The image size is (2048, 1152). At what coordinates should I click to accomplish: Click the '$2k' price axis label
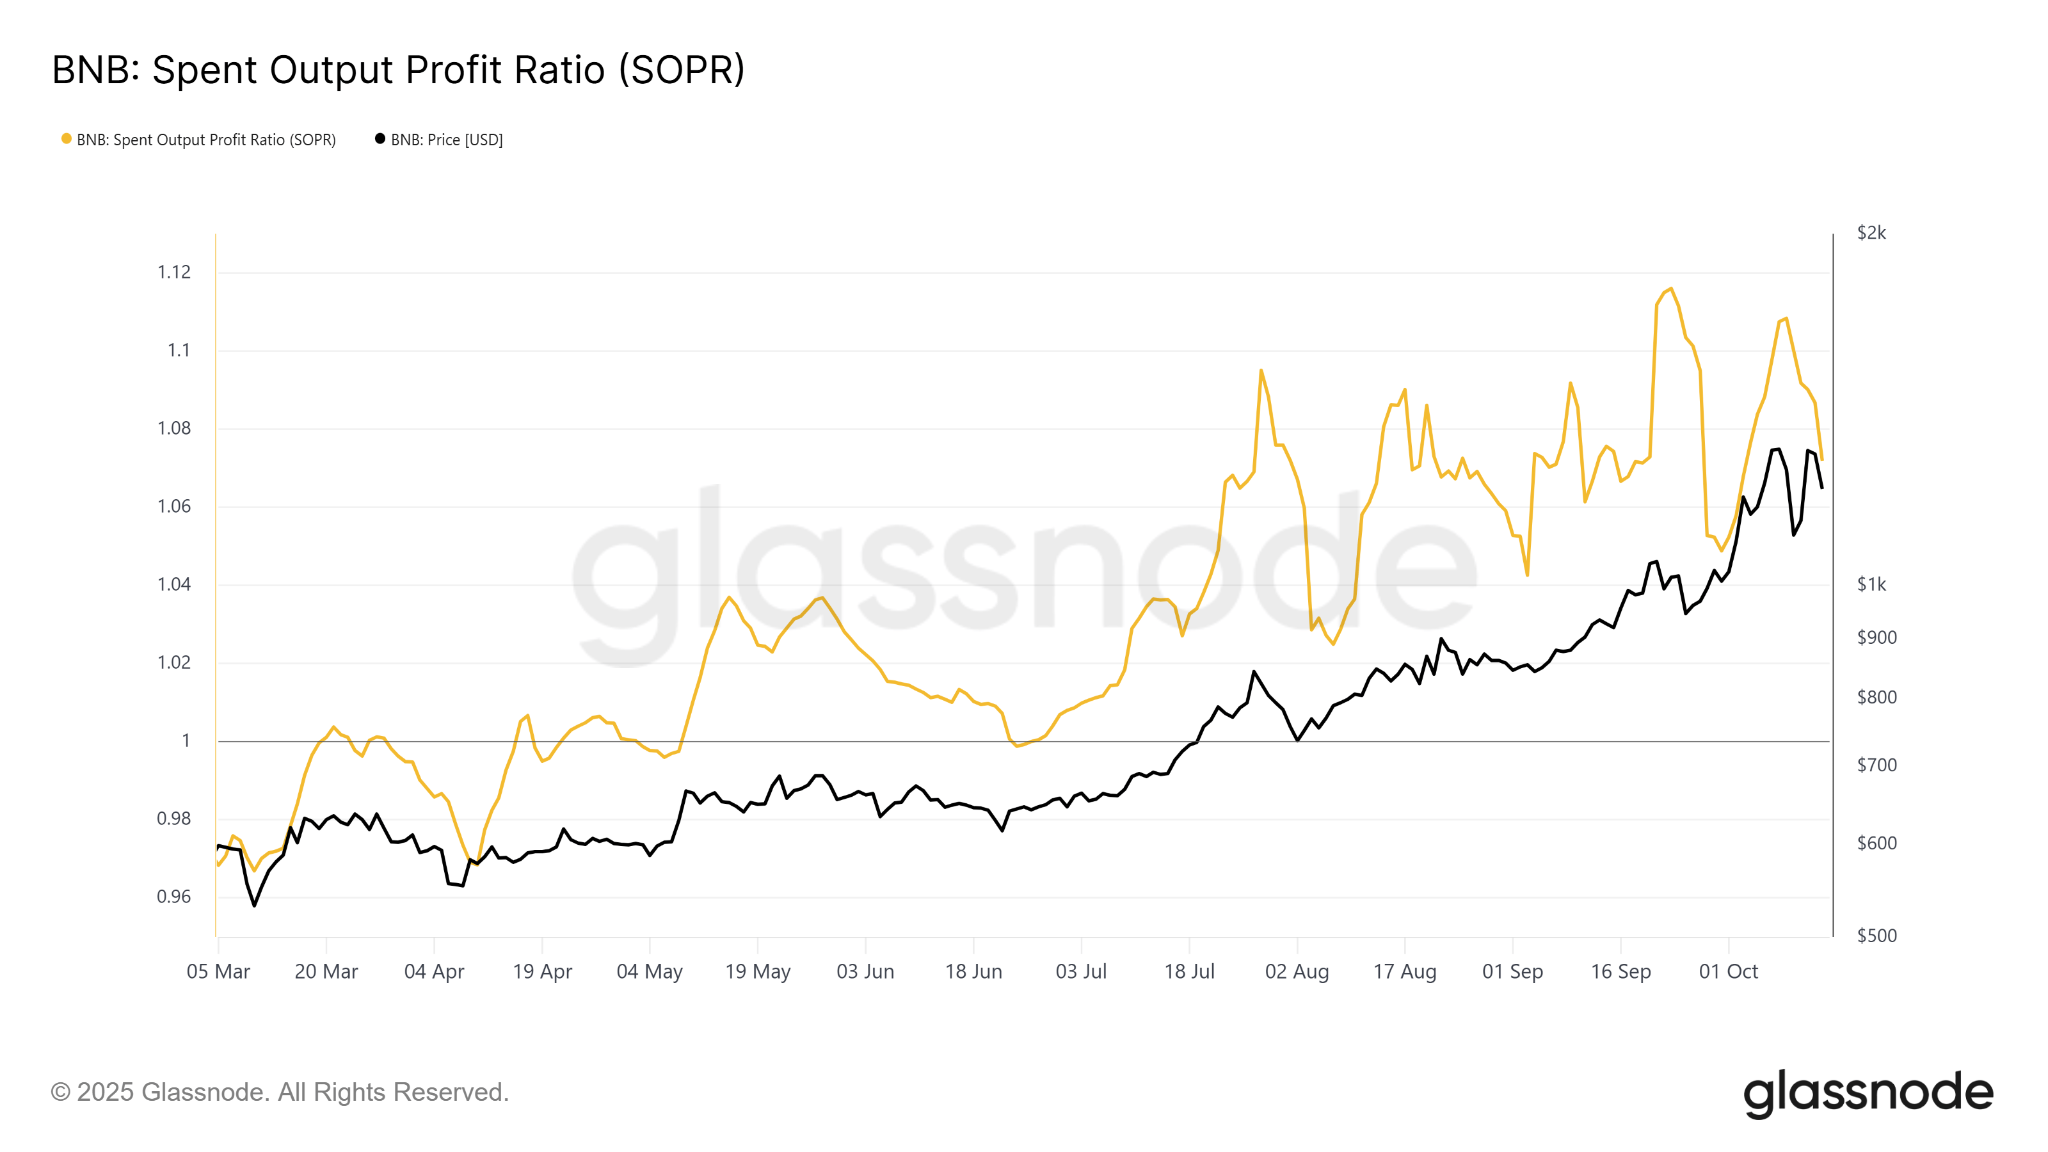click(1871, 233)
